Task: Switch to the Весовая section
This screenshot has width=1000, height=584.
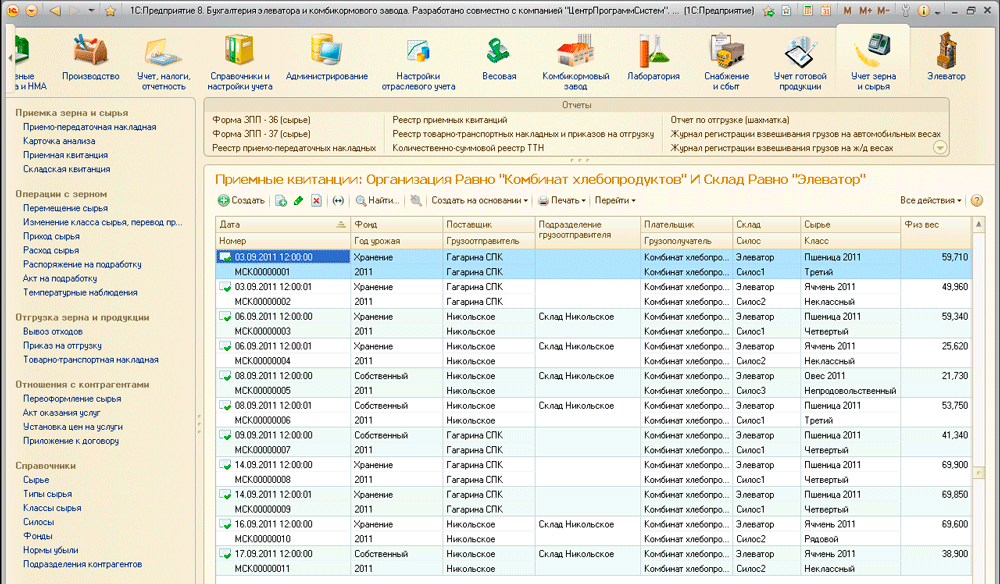Action: click(x=499, y=59)
